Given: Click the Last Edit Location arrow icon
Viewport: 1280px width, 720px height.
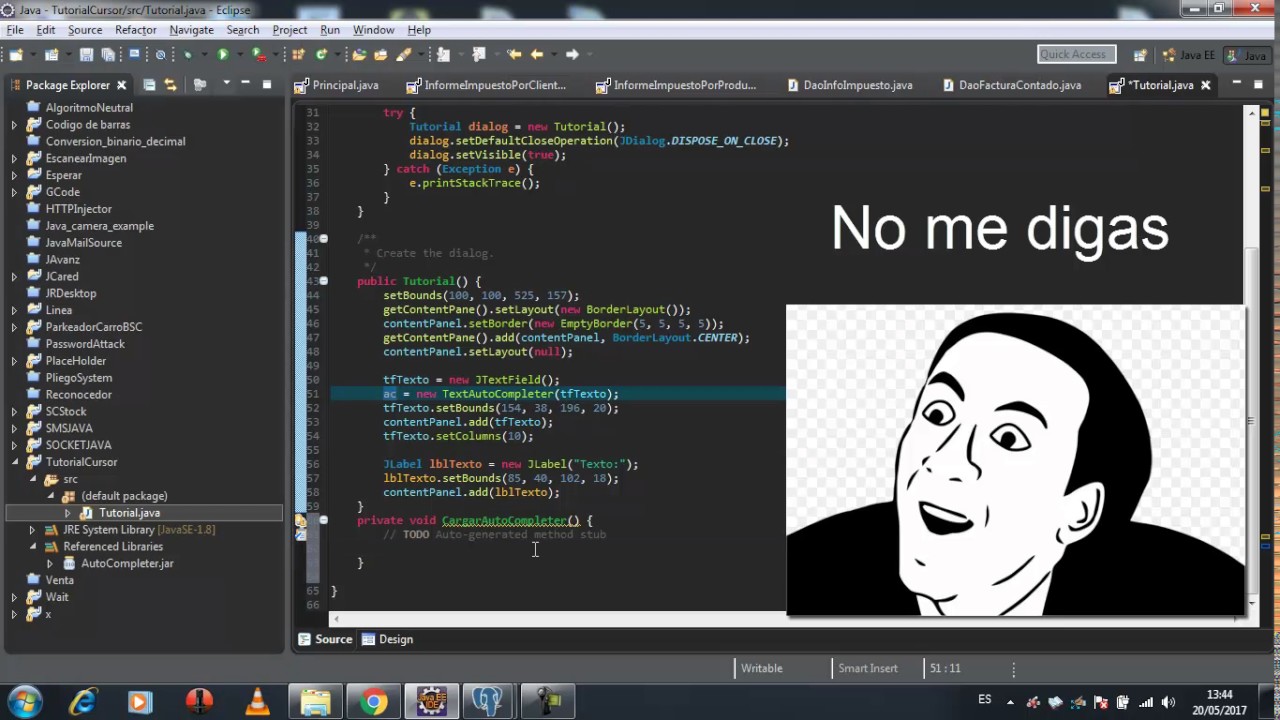Looking at the screenshot, I should click(514, 55).
